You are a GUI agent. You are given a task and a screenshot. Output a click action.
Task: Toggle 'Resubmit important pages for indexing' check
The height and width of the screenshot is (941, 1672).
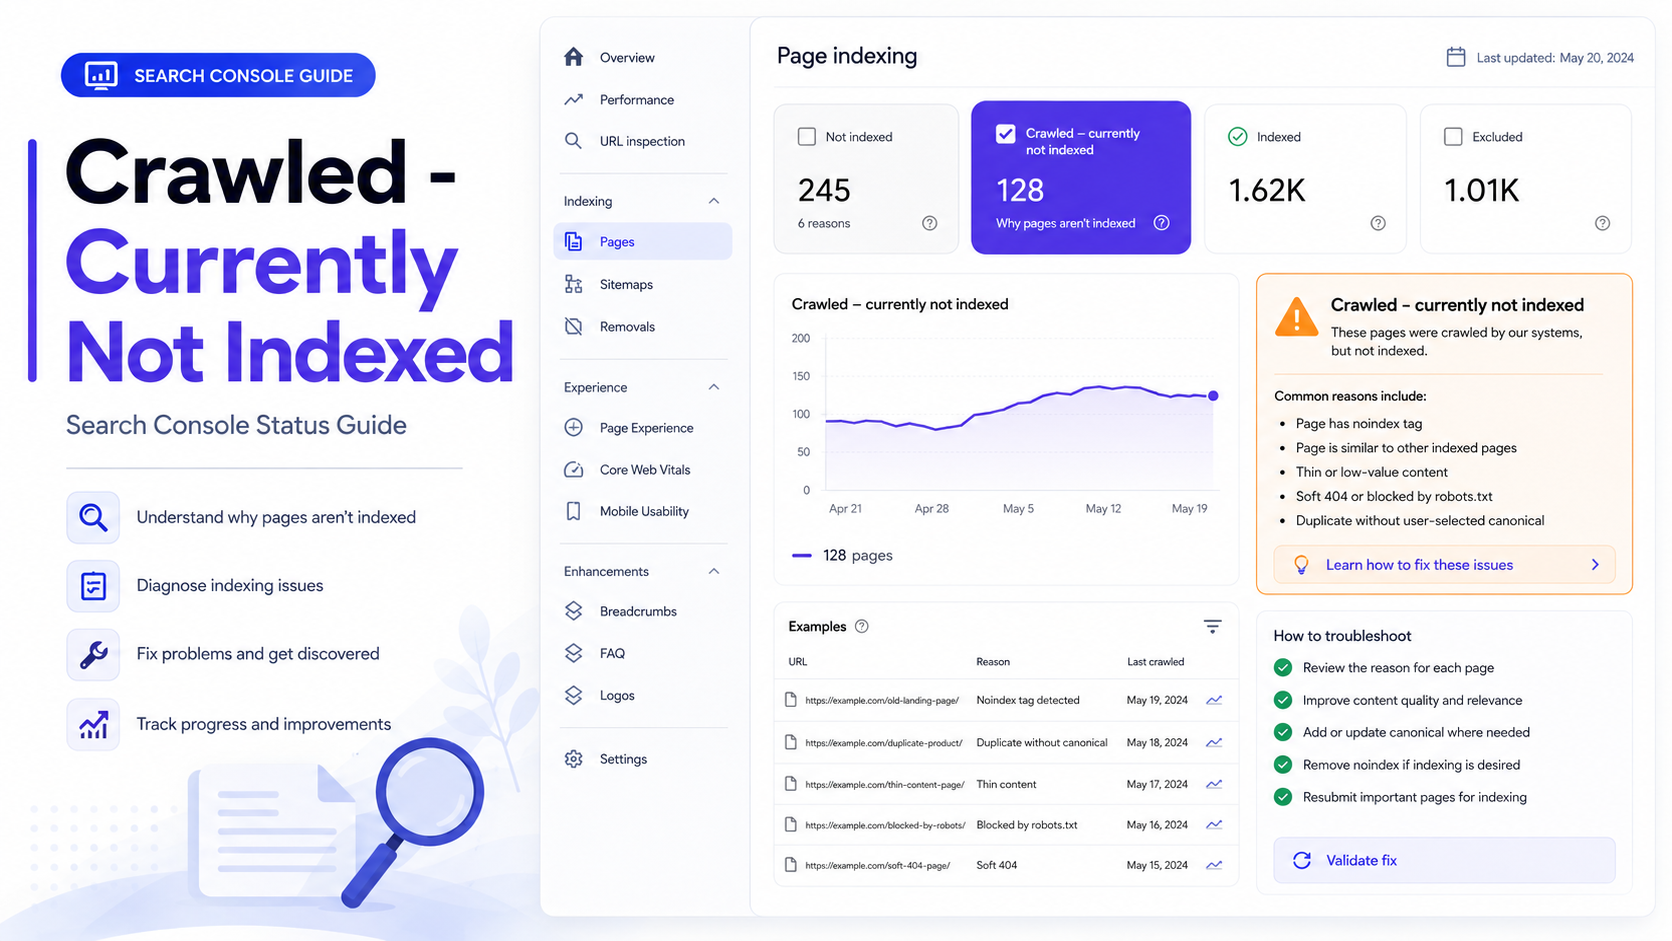pyautogui.click(x=1283, y=797)
